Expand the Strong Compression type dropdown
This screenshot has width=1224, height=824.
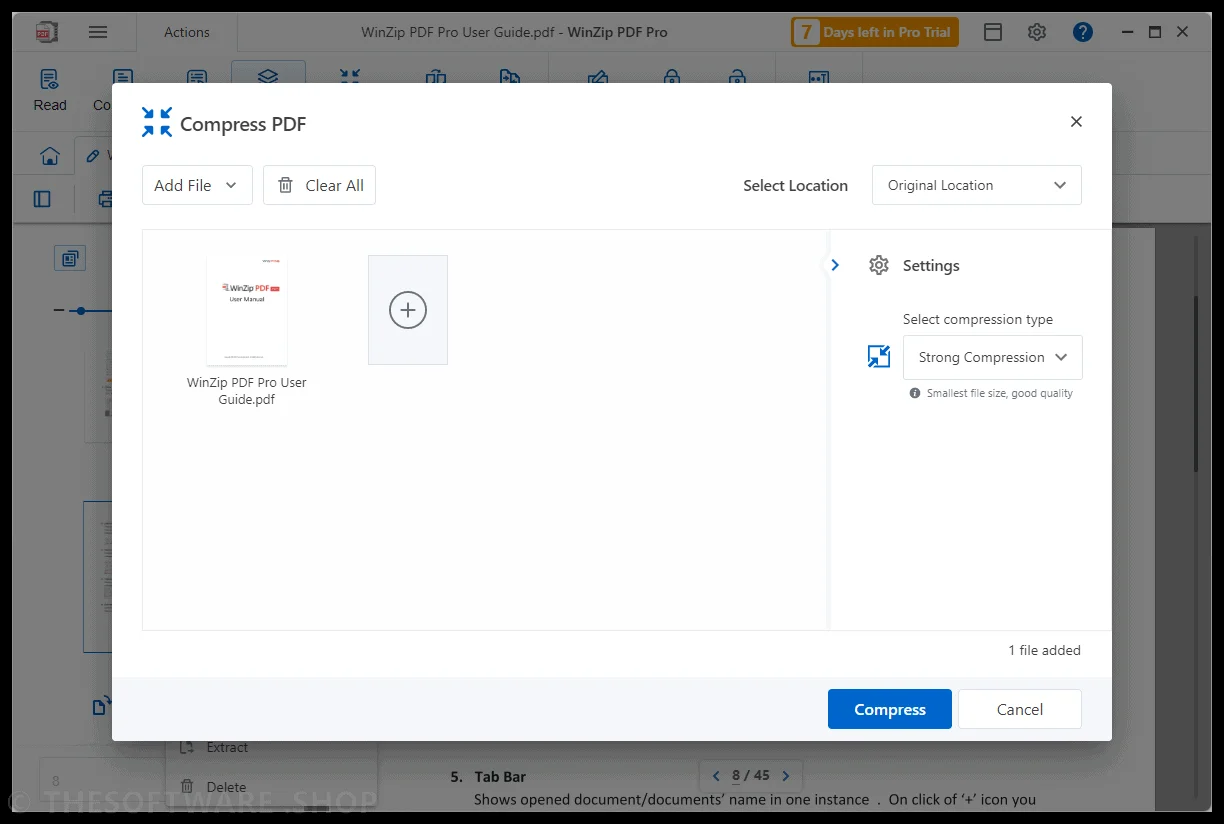(x=992, y=357)
